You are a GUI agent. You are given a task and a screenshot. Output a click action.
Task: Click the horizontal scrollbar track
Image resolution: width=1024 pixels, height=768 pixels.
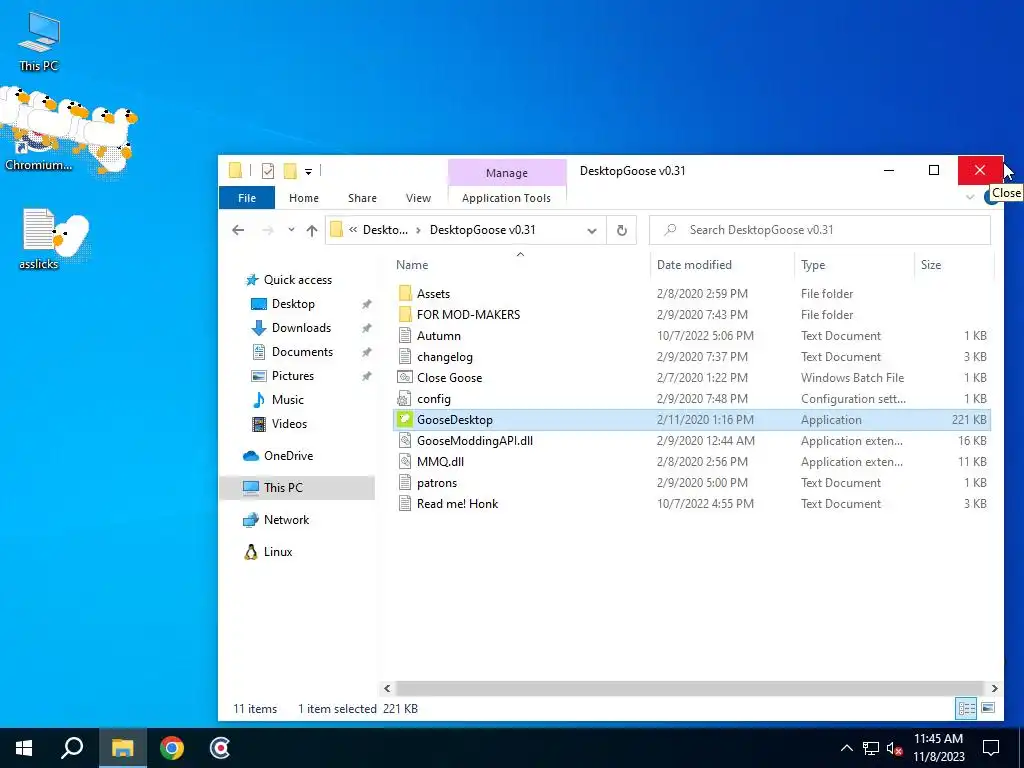click(x=690, y=688)
